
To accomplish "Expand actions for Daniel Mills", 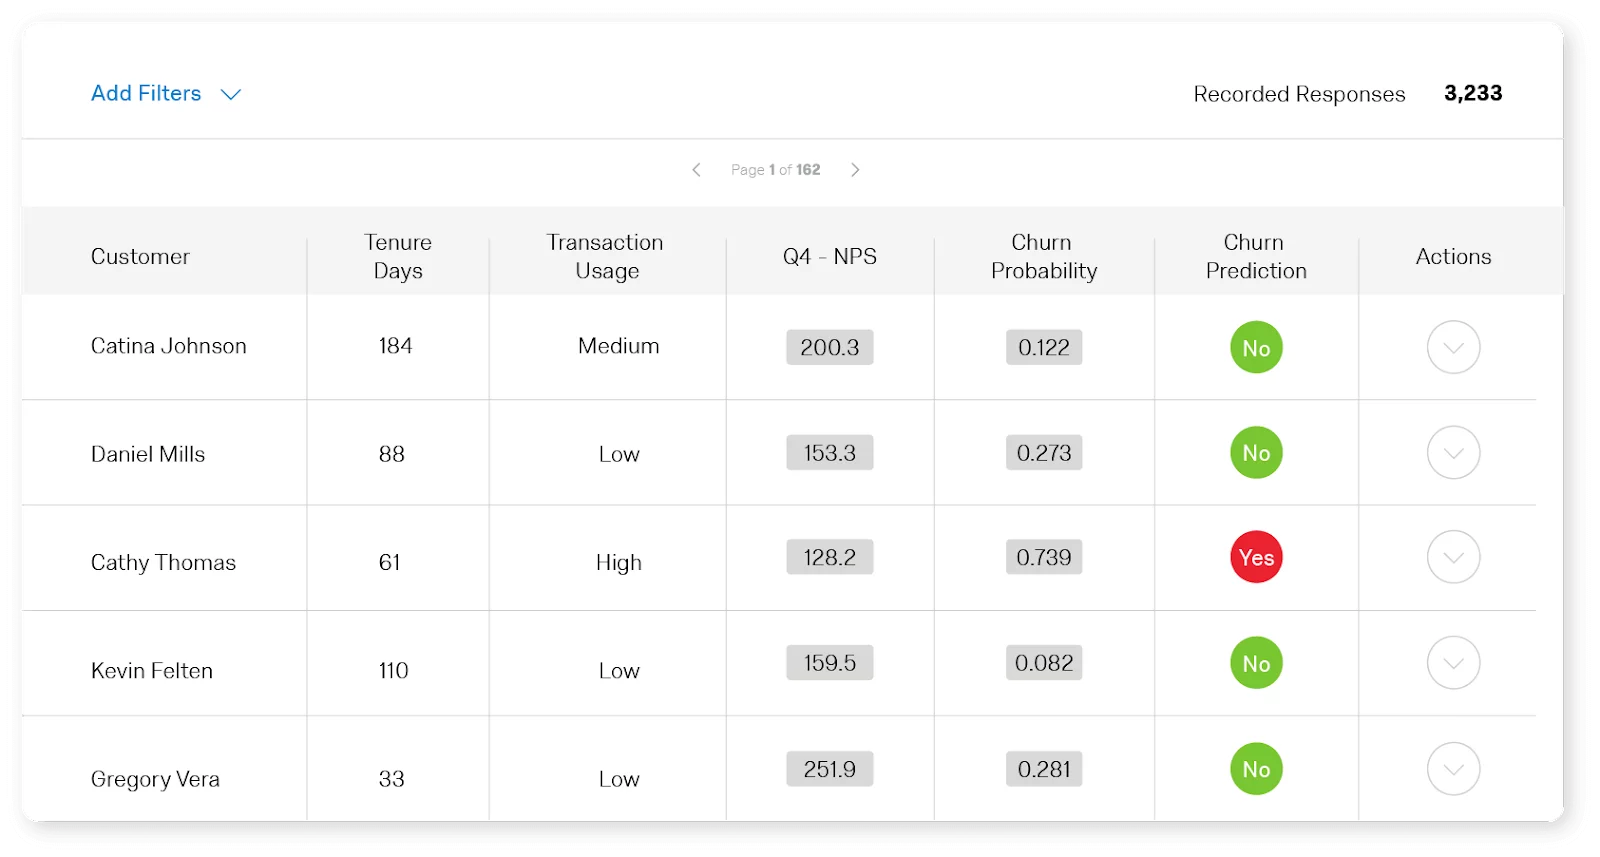I will pyautogui.click(x=1453, y=453).
